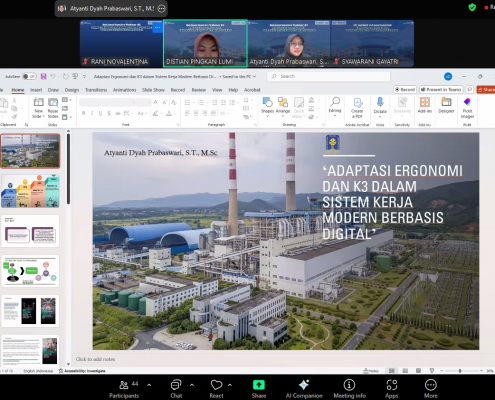The image size is (495, 400).
Task: Open Zoom Apps
Action: click(x=392, y=389)
